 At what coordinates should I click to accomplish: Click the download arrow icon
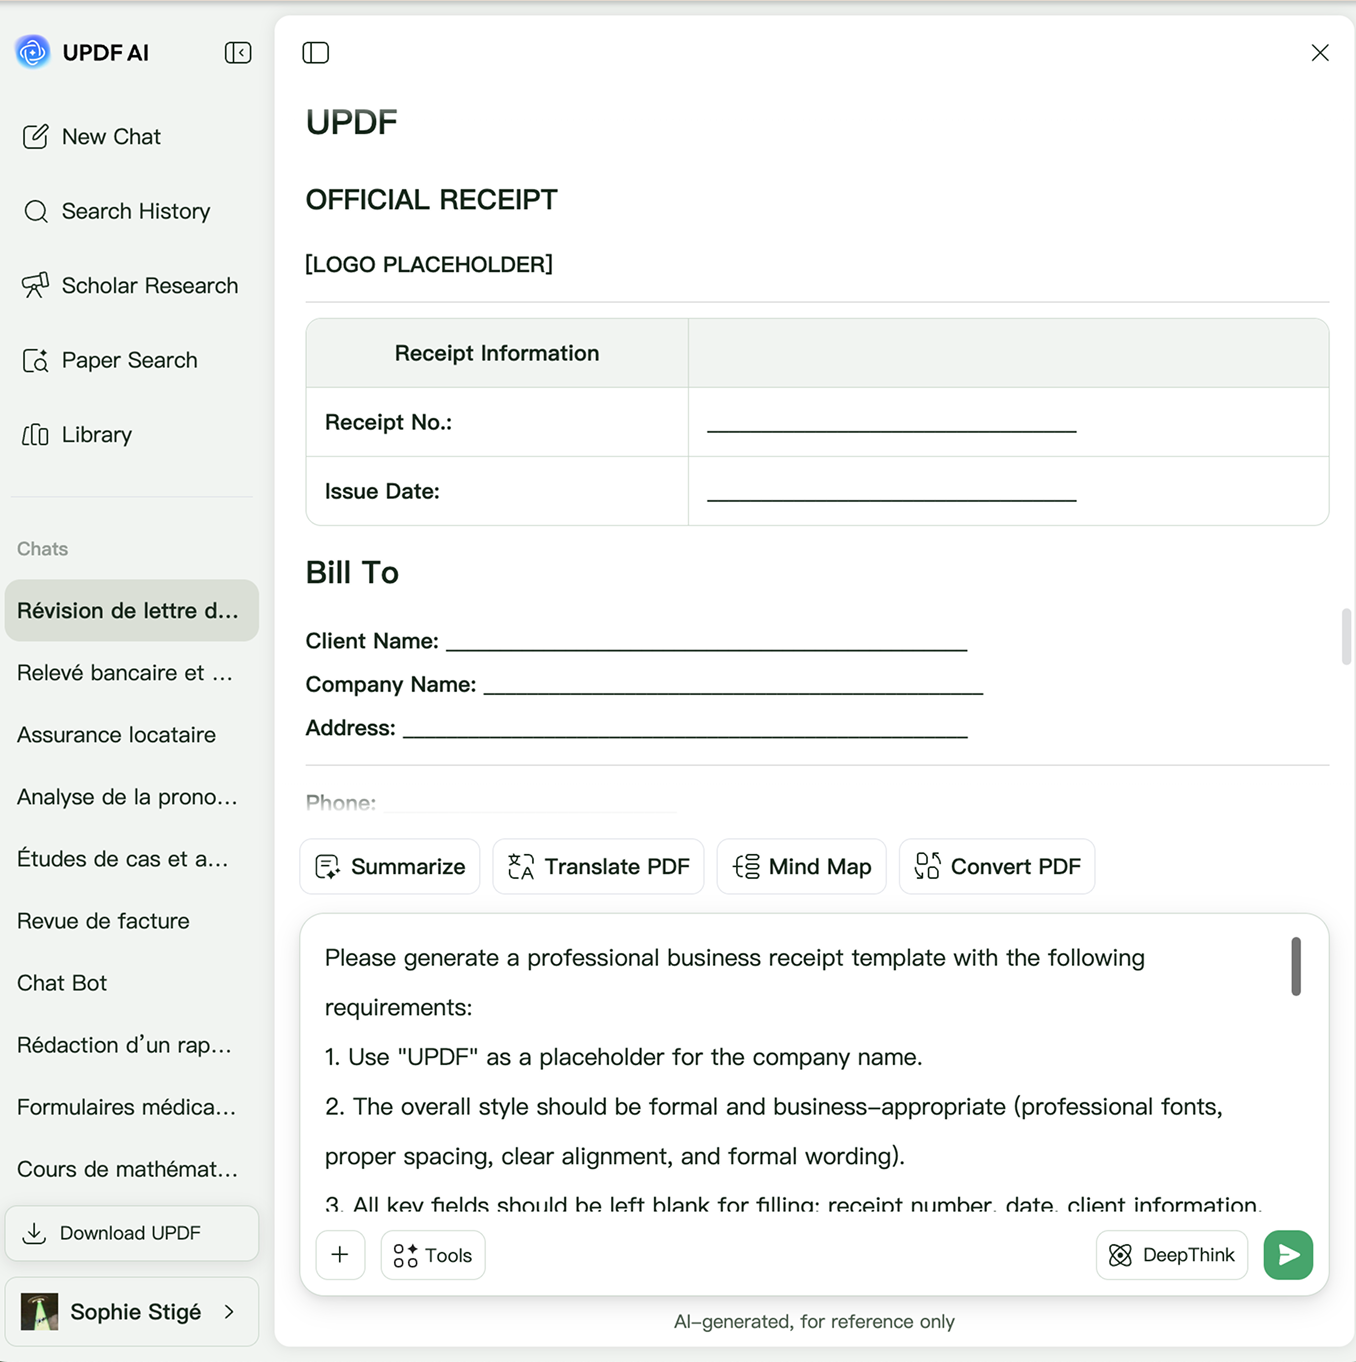click(34, 1233)
